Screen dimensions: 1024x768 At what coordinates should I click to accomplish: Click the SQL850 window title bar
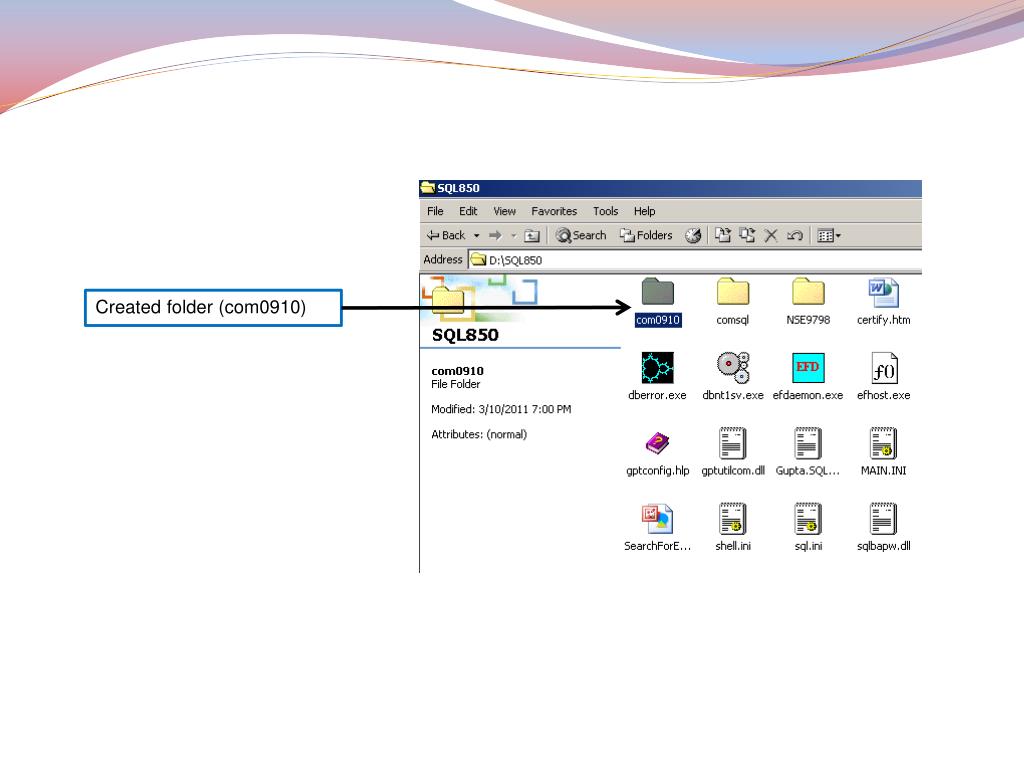670,188
